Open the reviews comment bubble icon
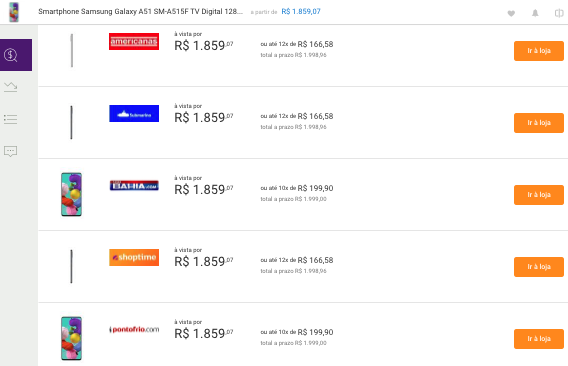The image size is (568, 366). pyautogui.click(x=11, y=151)
